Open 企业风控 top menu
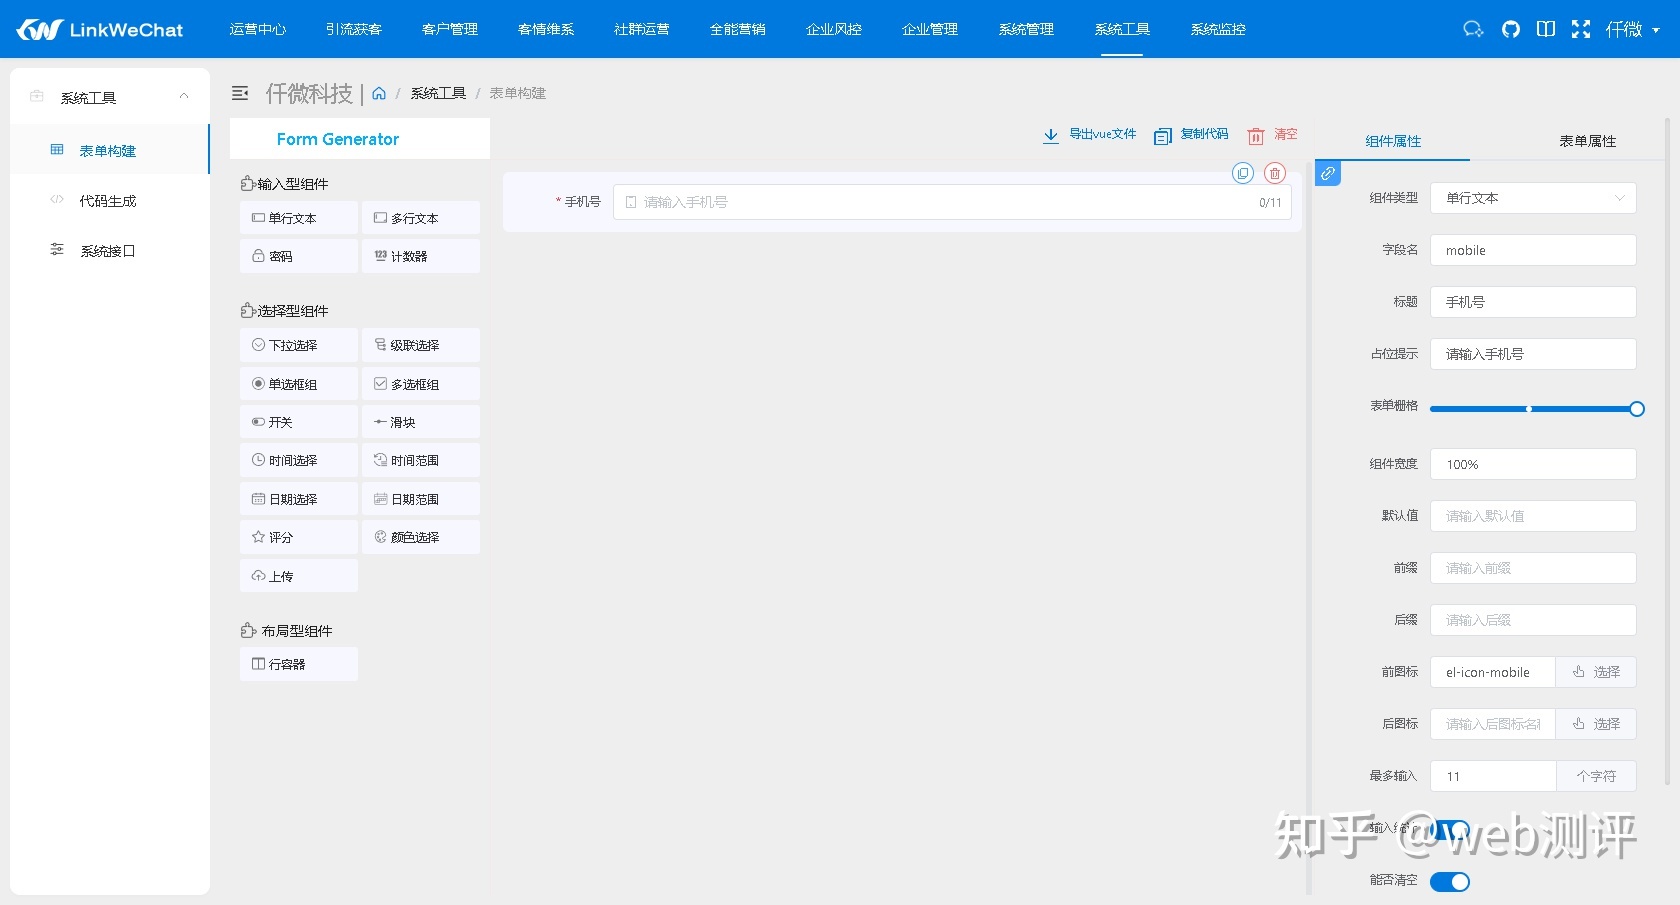This screenshot has height=905, width=1680. click(x=834, y=29)
